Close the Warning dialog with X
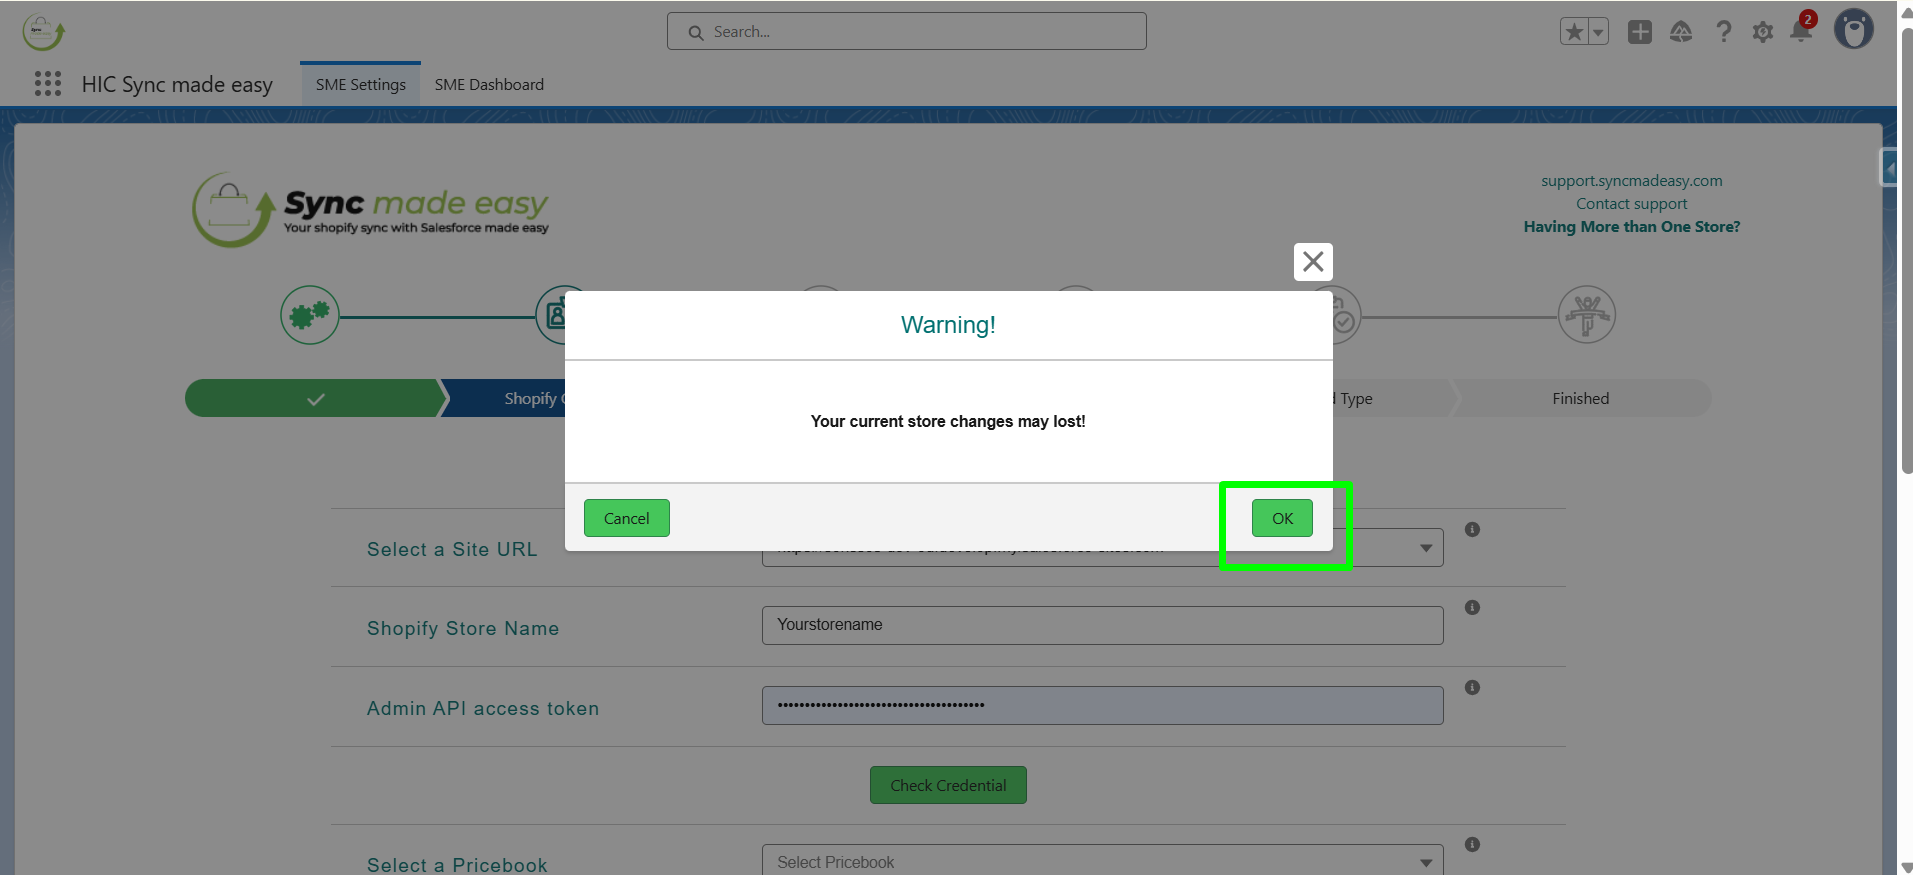 pos(1313,262)
